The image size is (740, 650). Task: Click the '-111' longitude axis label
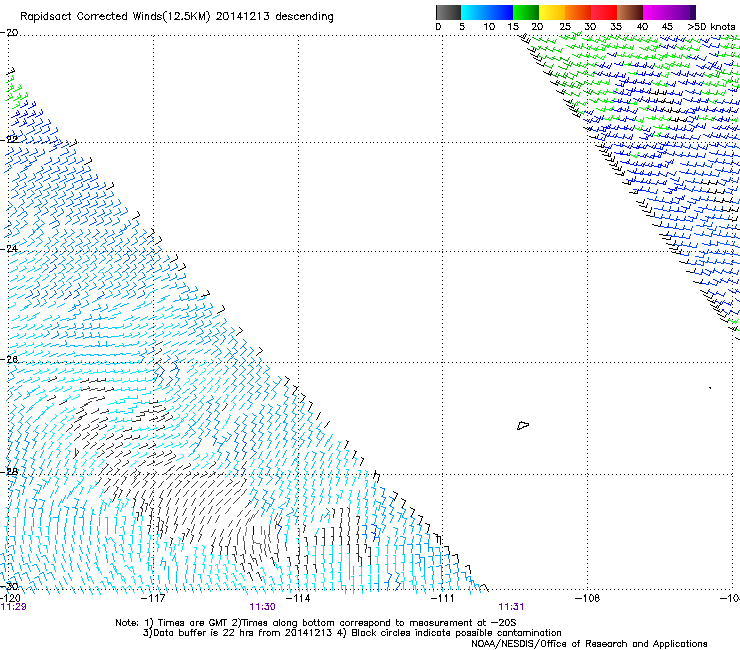click(443, 598)
